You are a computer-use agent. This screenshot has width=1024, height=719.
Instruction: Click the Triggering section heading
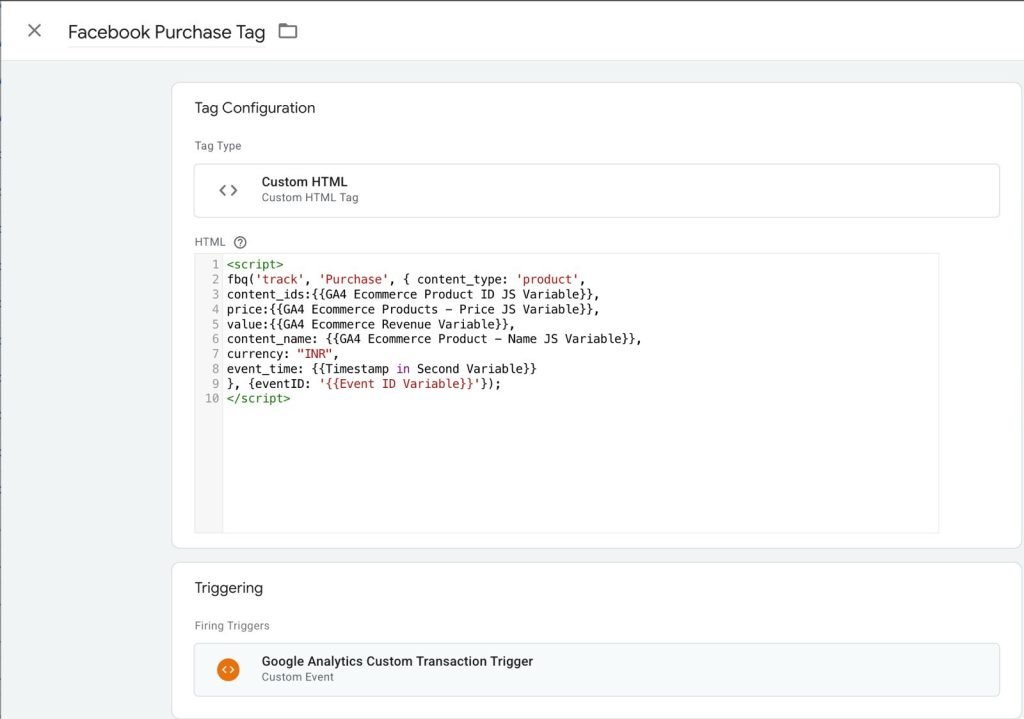229,588
